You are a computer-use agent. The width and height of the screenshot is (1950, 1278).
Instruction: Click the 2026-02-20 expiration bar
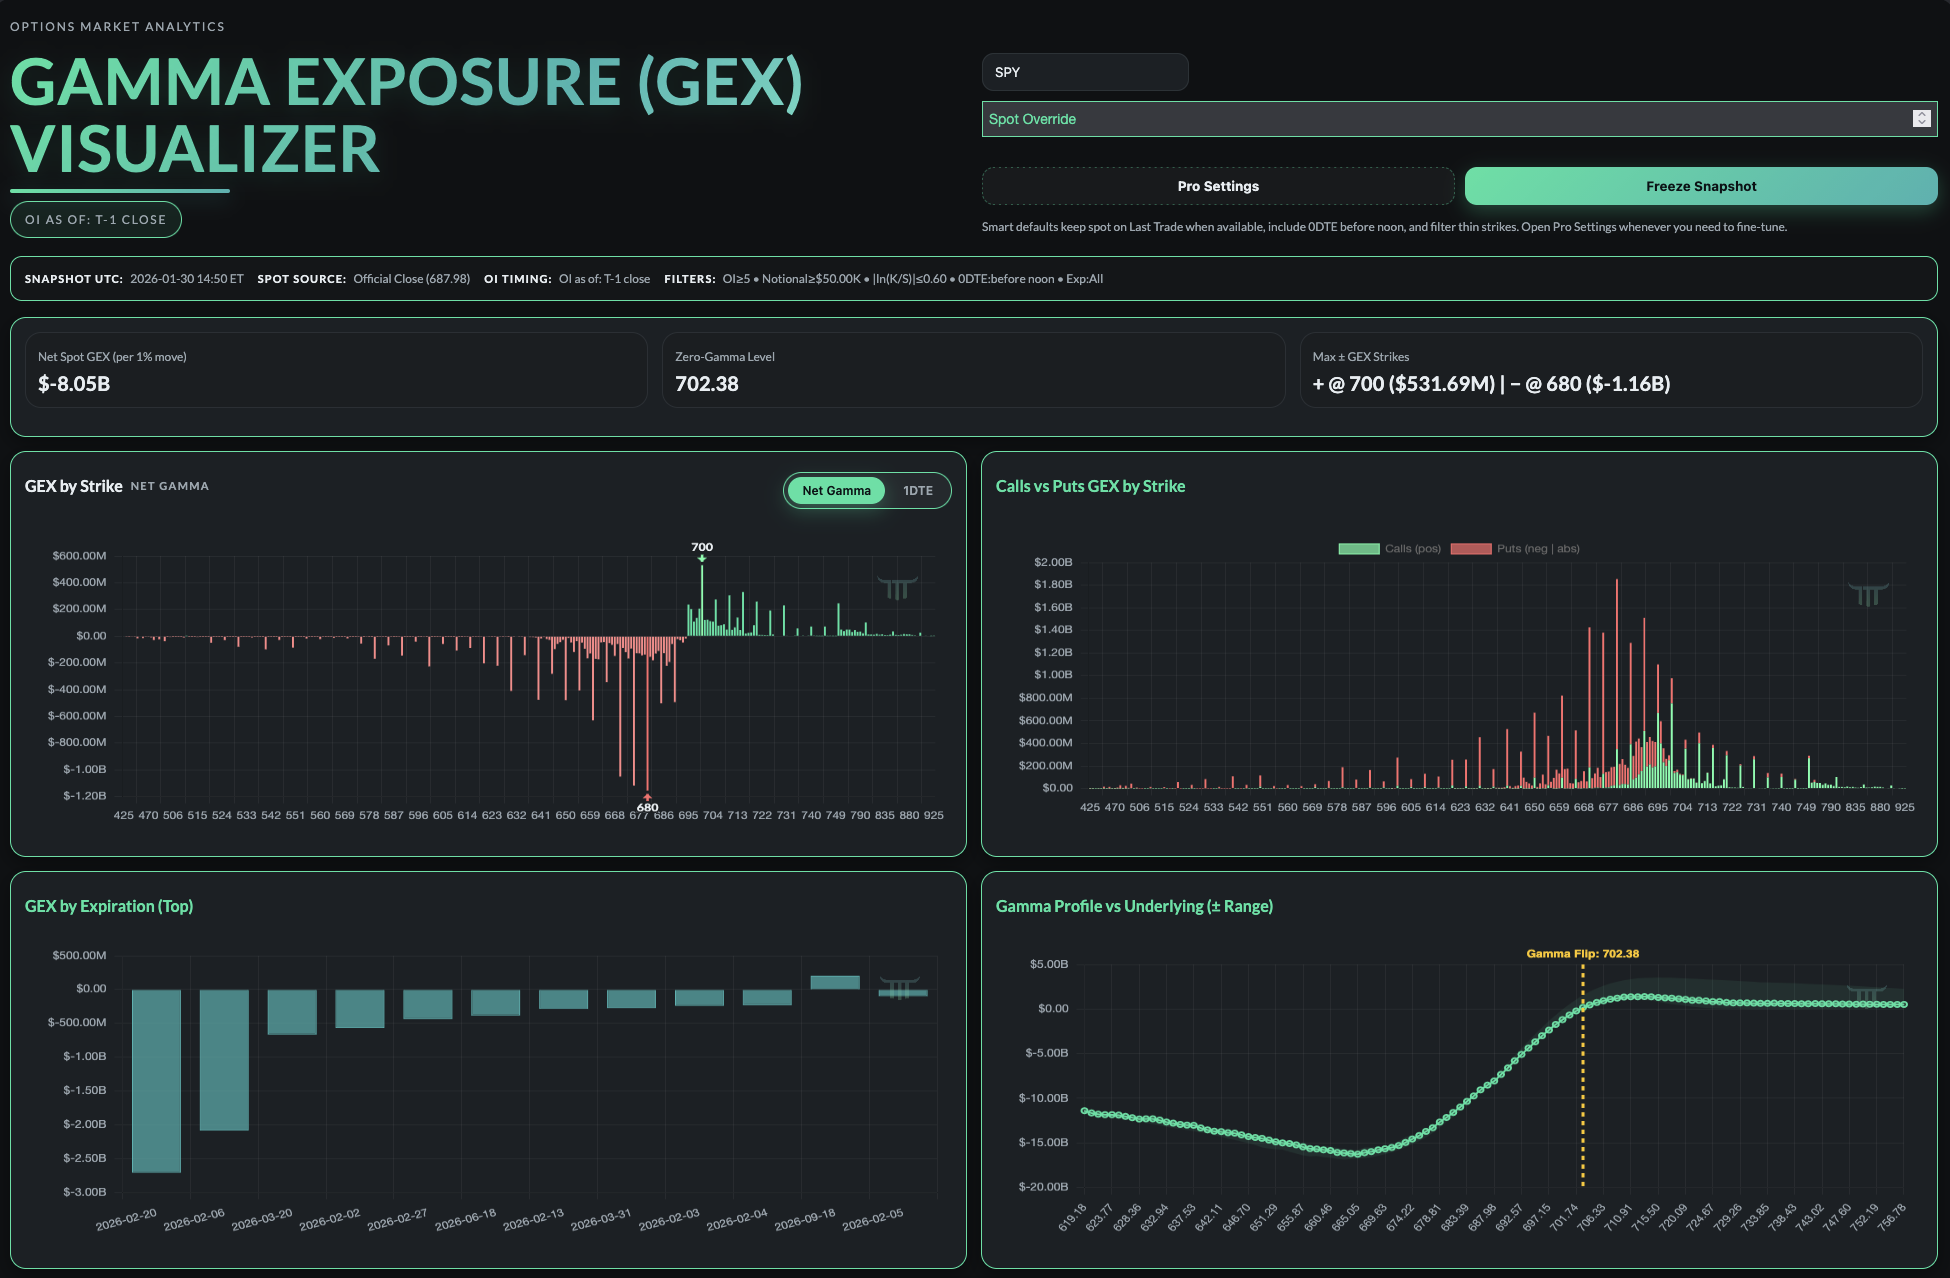[156, 1080]
